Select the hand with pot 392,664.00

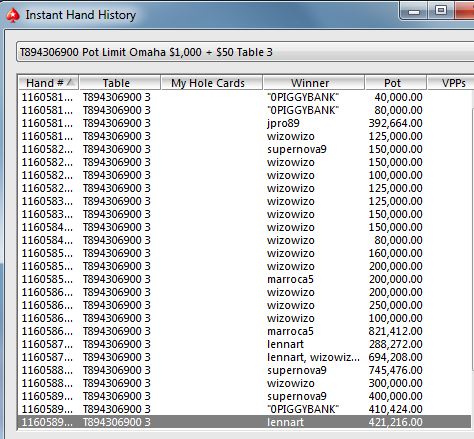pyautogui.click(x=245, y=123)
